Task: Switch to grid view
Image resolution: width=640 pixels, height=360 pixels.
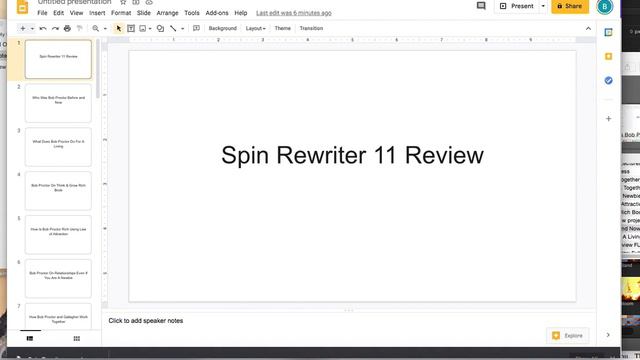Action: [77, 338]
